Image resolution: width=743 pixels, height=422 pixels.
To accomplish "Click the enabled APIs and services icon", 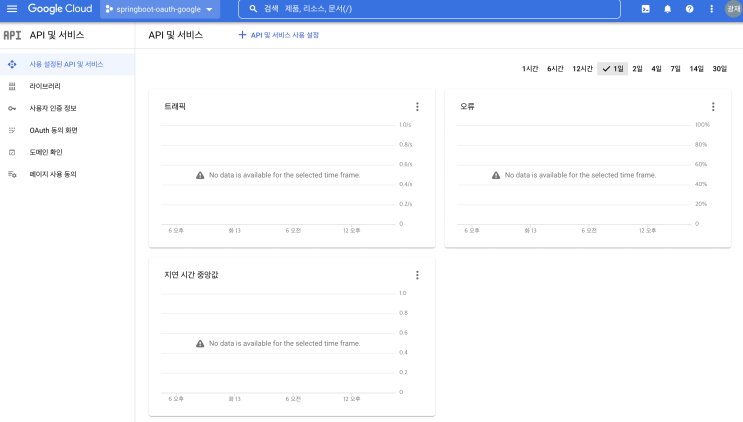I will [12, 64].
